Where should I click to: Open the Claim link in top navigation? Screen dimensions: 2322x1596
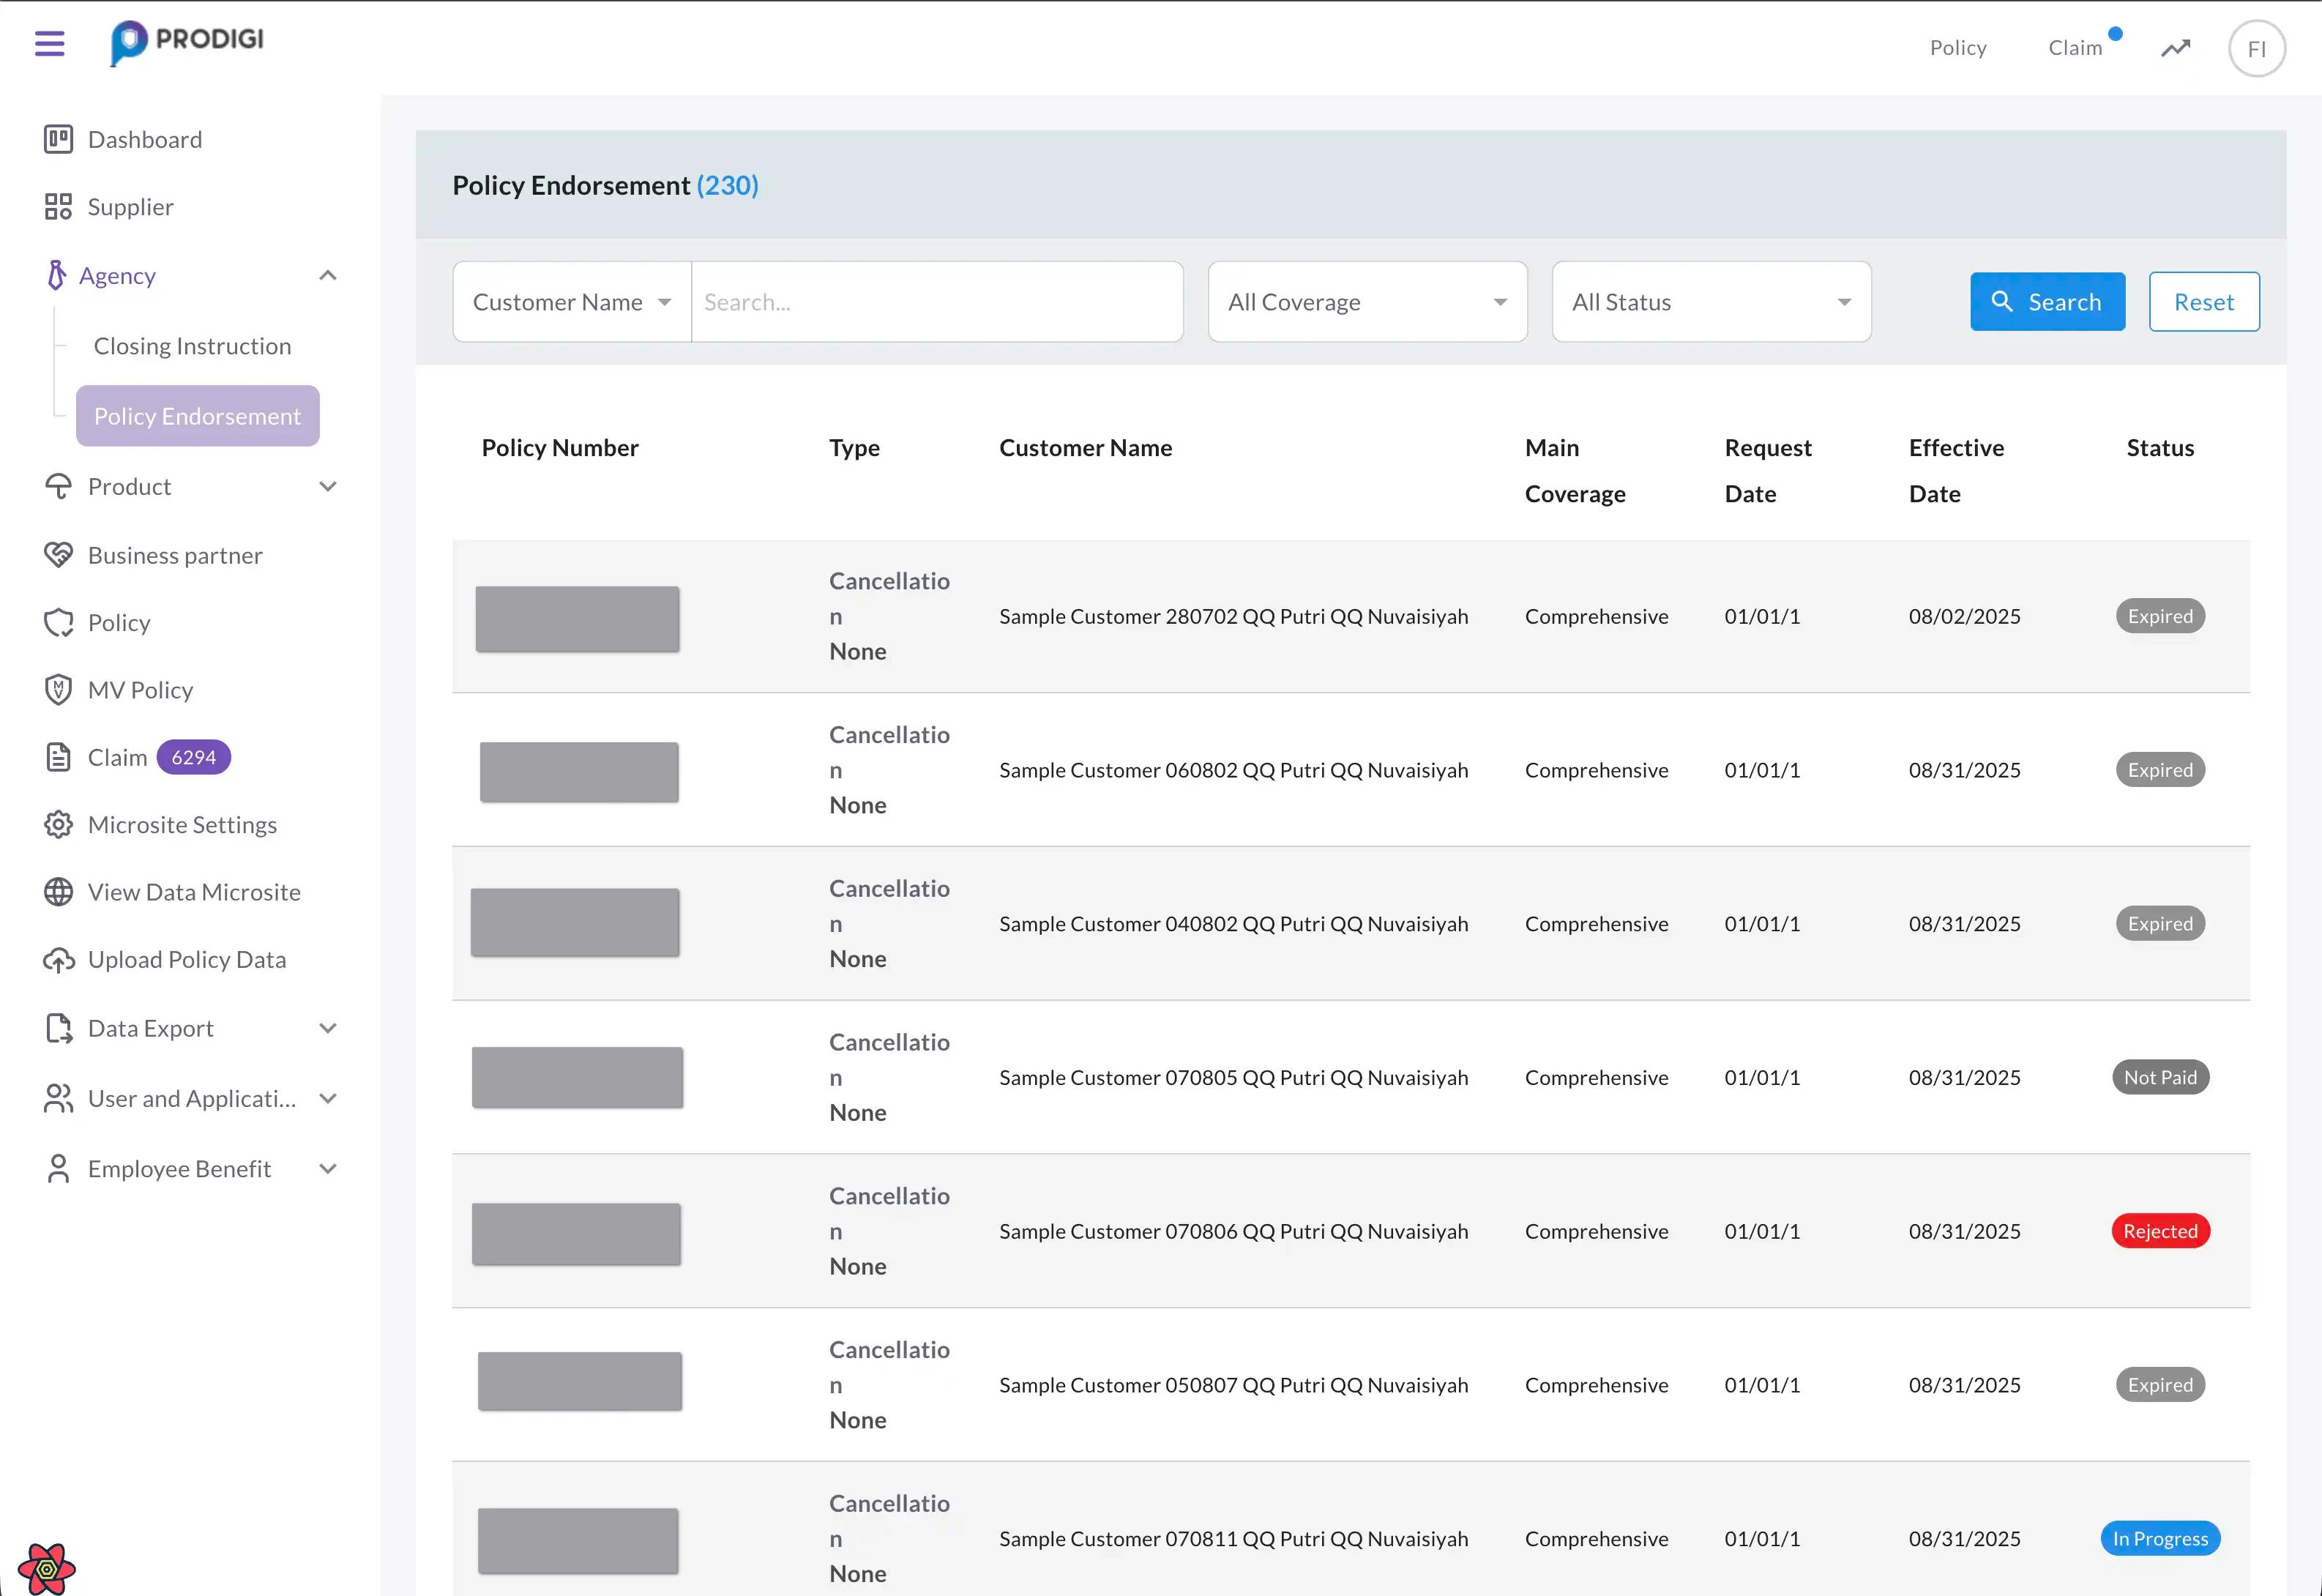click(x=2074, y=48)
